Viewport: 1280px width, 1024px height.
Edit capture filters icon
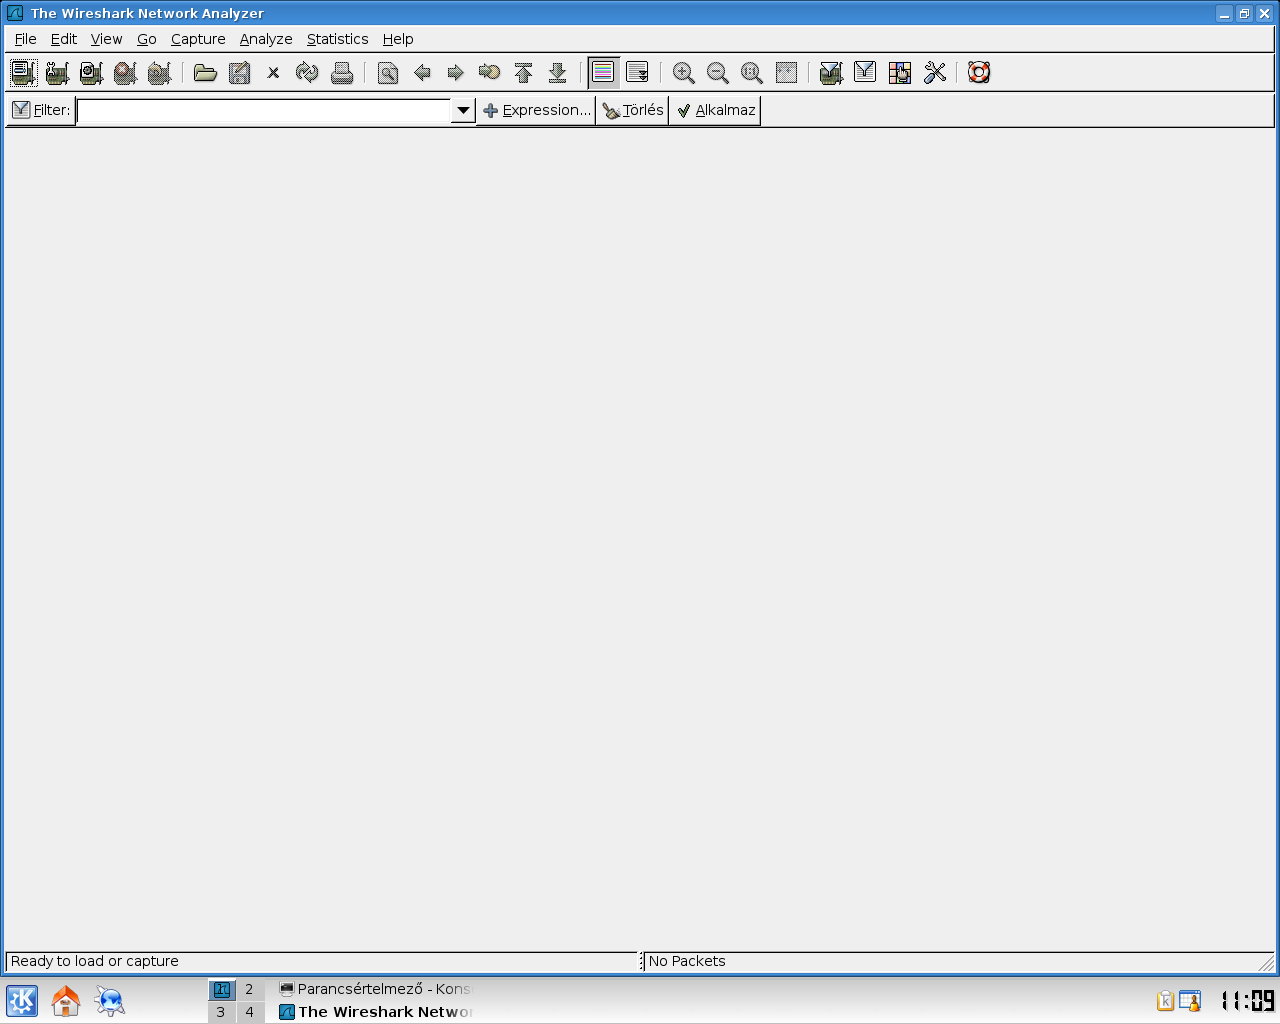(x=831, y=72)
